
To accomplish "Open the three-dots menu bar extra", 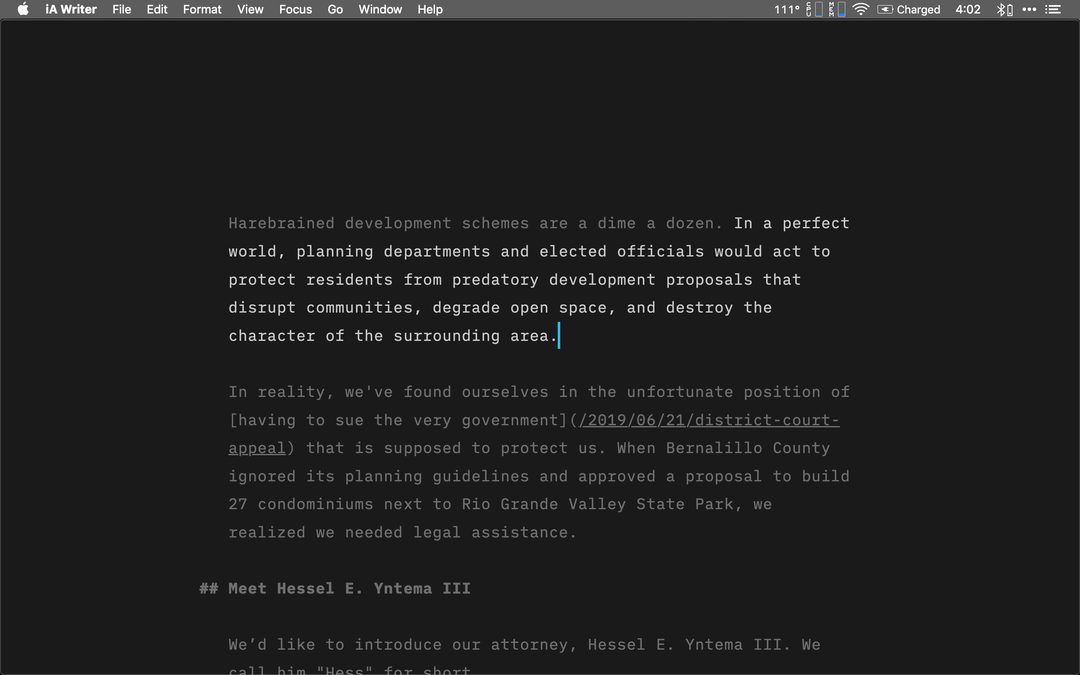I will (x=1029, y=9).
